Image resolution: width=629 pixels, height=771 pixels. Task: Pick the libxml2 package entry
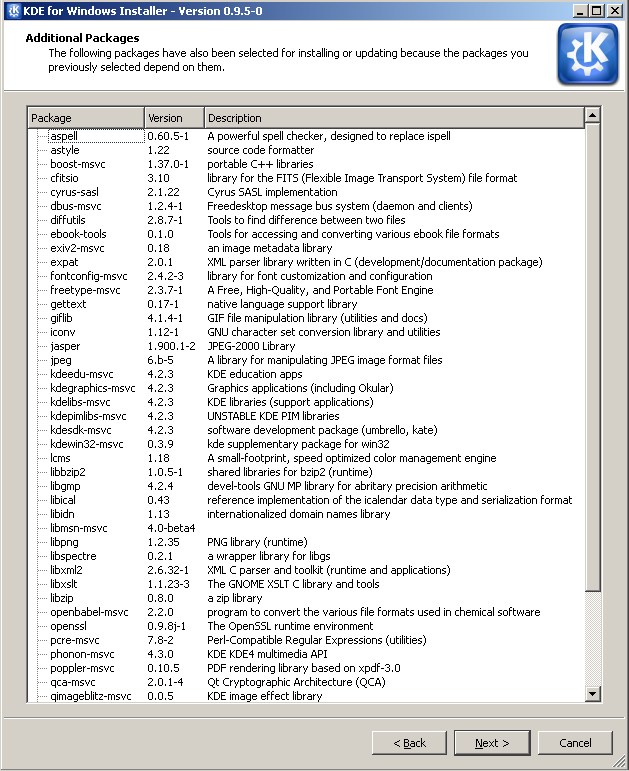pos(66,570)
